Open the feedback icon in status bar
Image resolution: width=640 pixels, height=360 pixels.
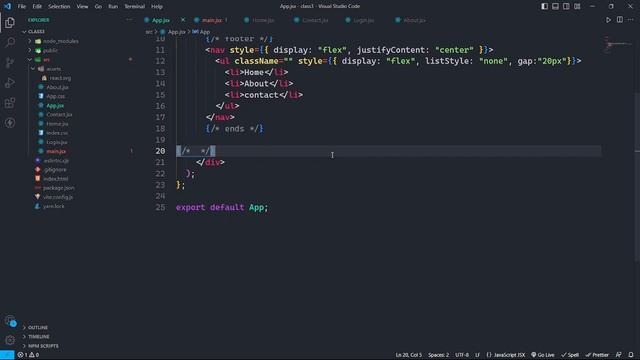[619, 355]
